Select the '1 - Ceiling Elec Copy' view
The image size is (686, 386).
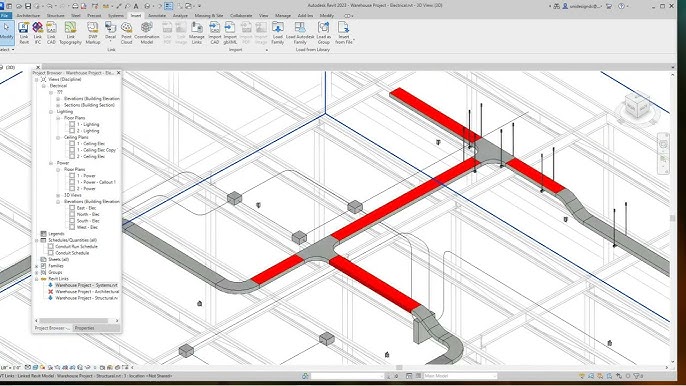97,150
